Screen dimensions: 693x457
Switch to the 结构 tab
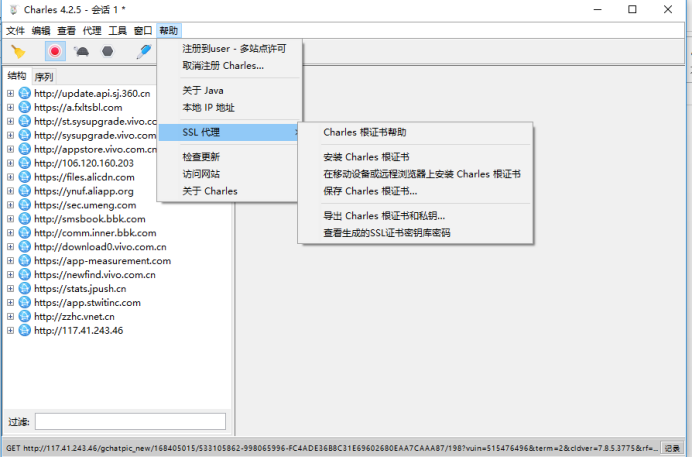pos(17,76)
